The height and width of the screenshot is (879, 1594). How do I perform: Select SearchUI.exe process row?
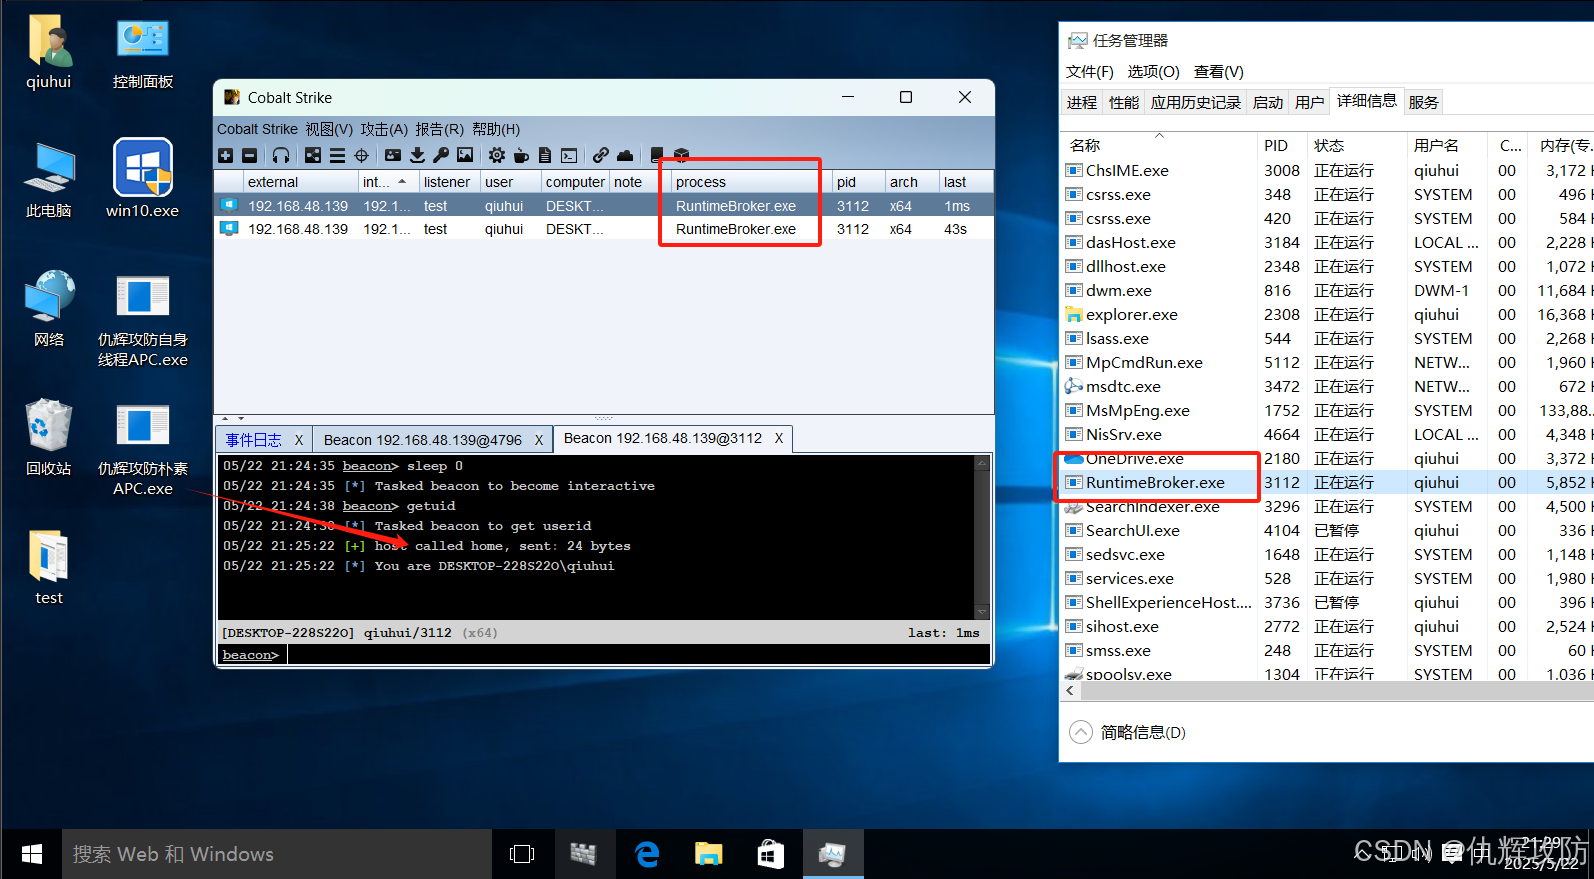(1327, 530)
